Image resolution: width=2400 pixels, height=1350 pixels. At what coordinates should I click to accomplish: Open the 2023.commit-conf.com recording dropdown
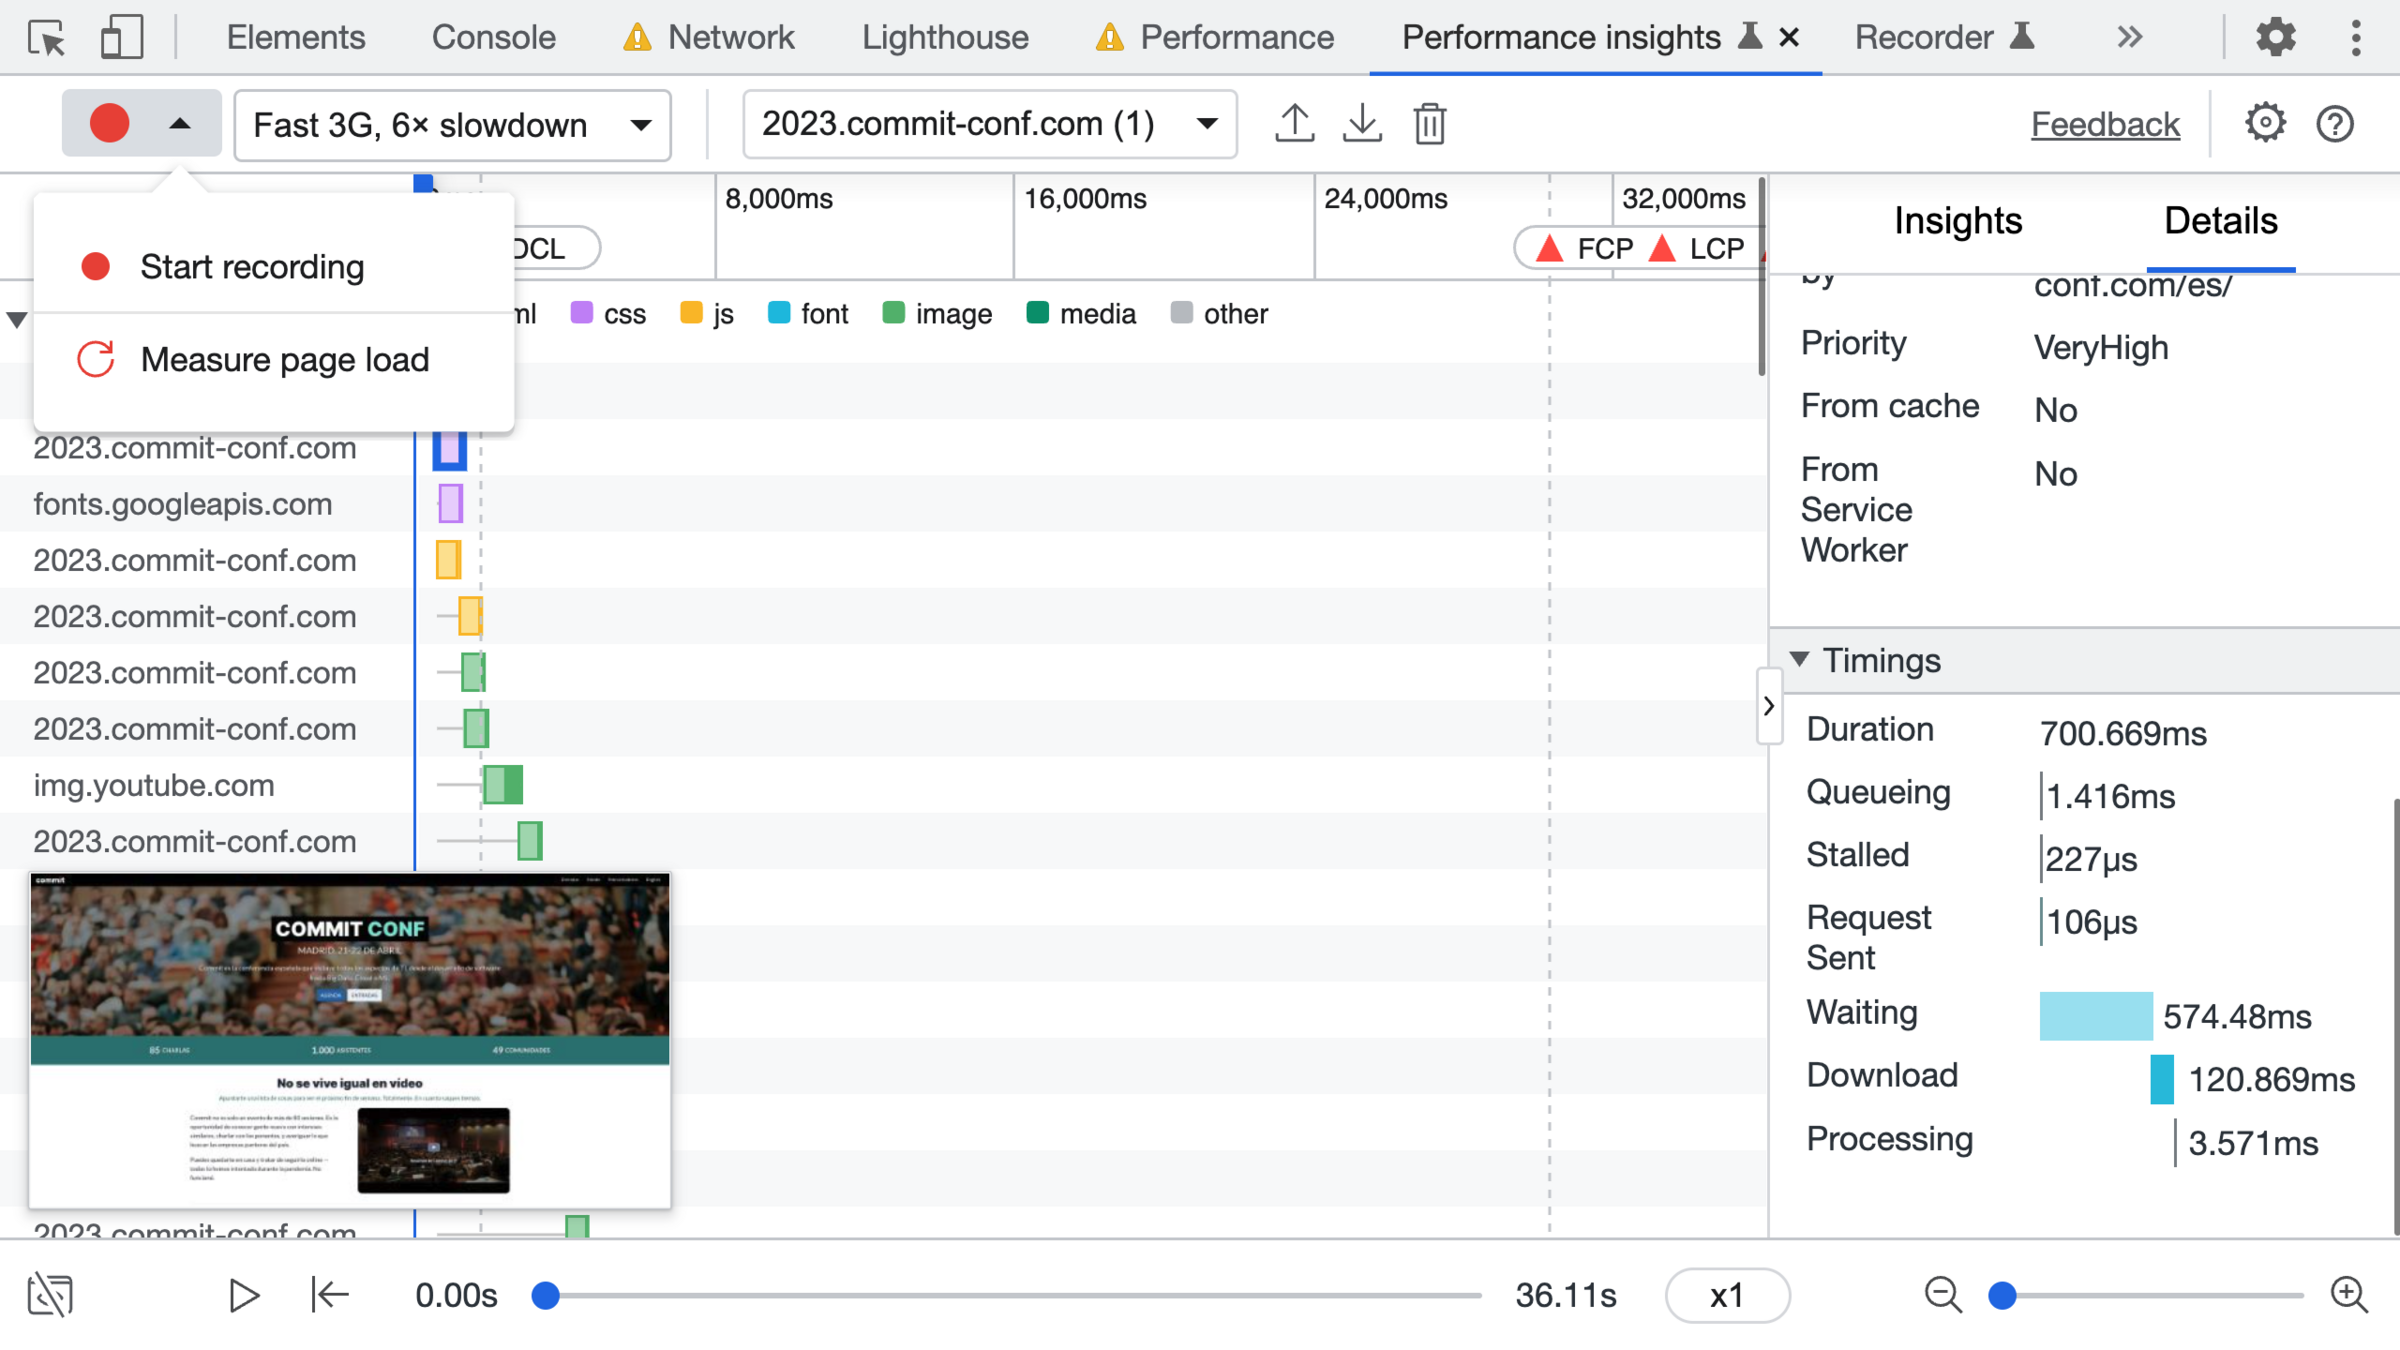point(989,124)
